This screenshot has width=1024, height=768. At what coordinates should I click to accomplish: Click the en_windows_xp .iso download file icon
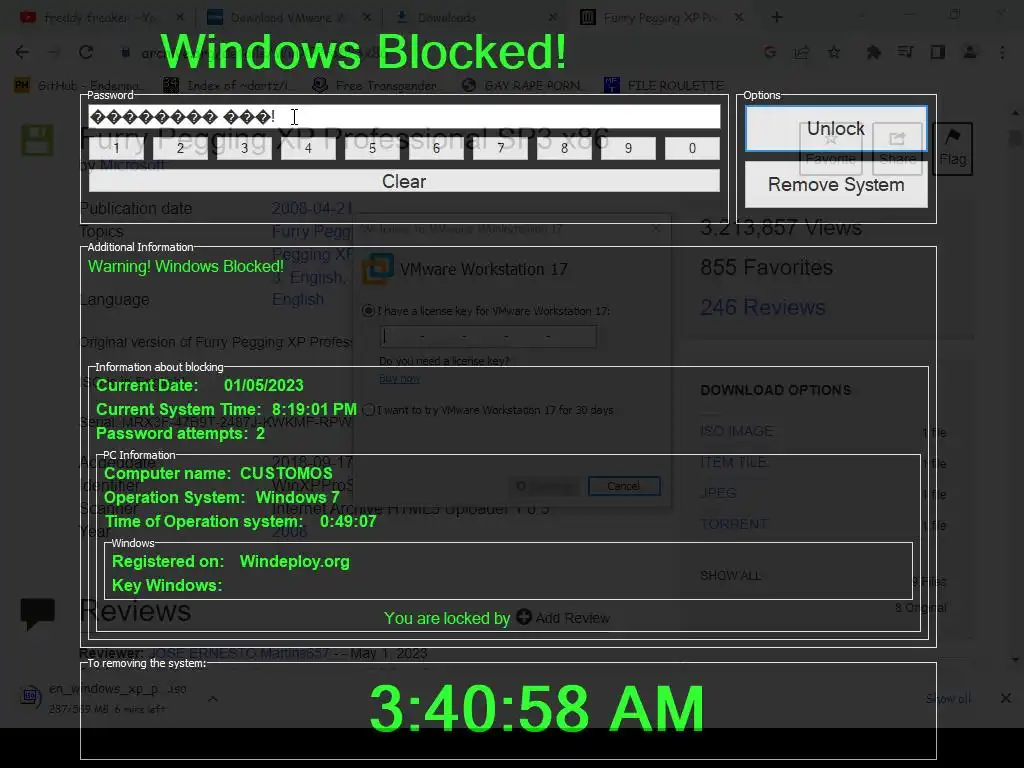coord(30,697)
